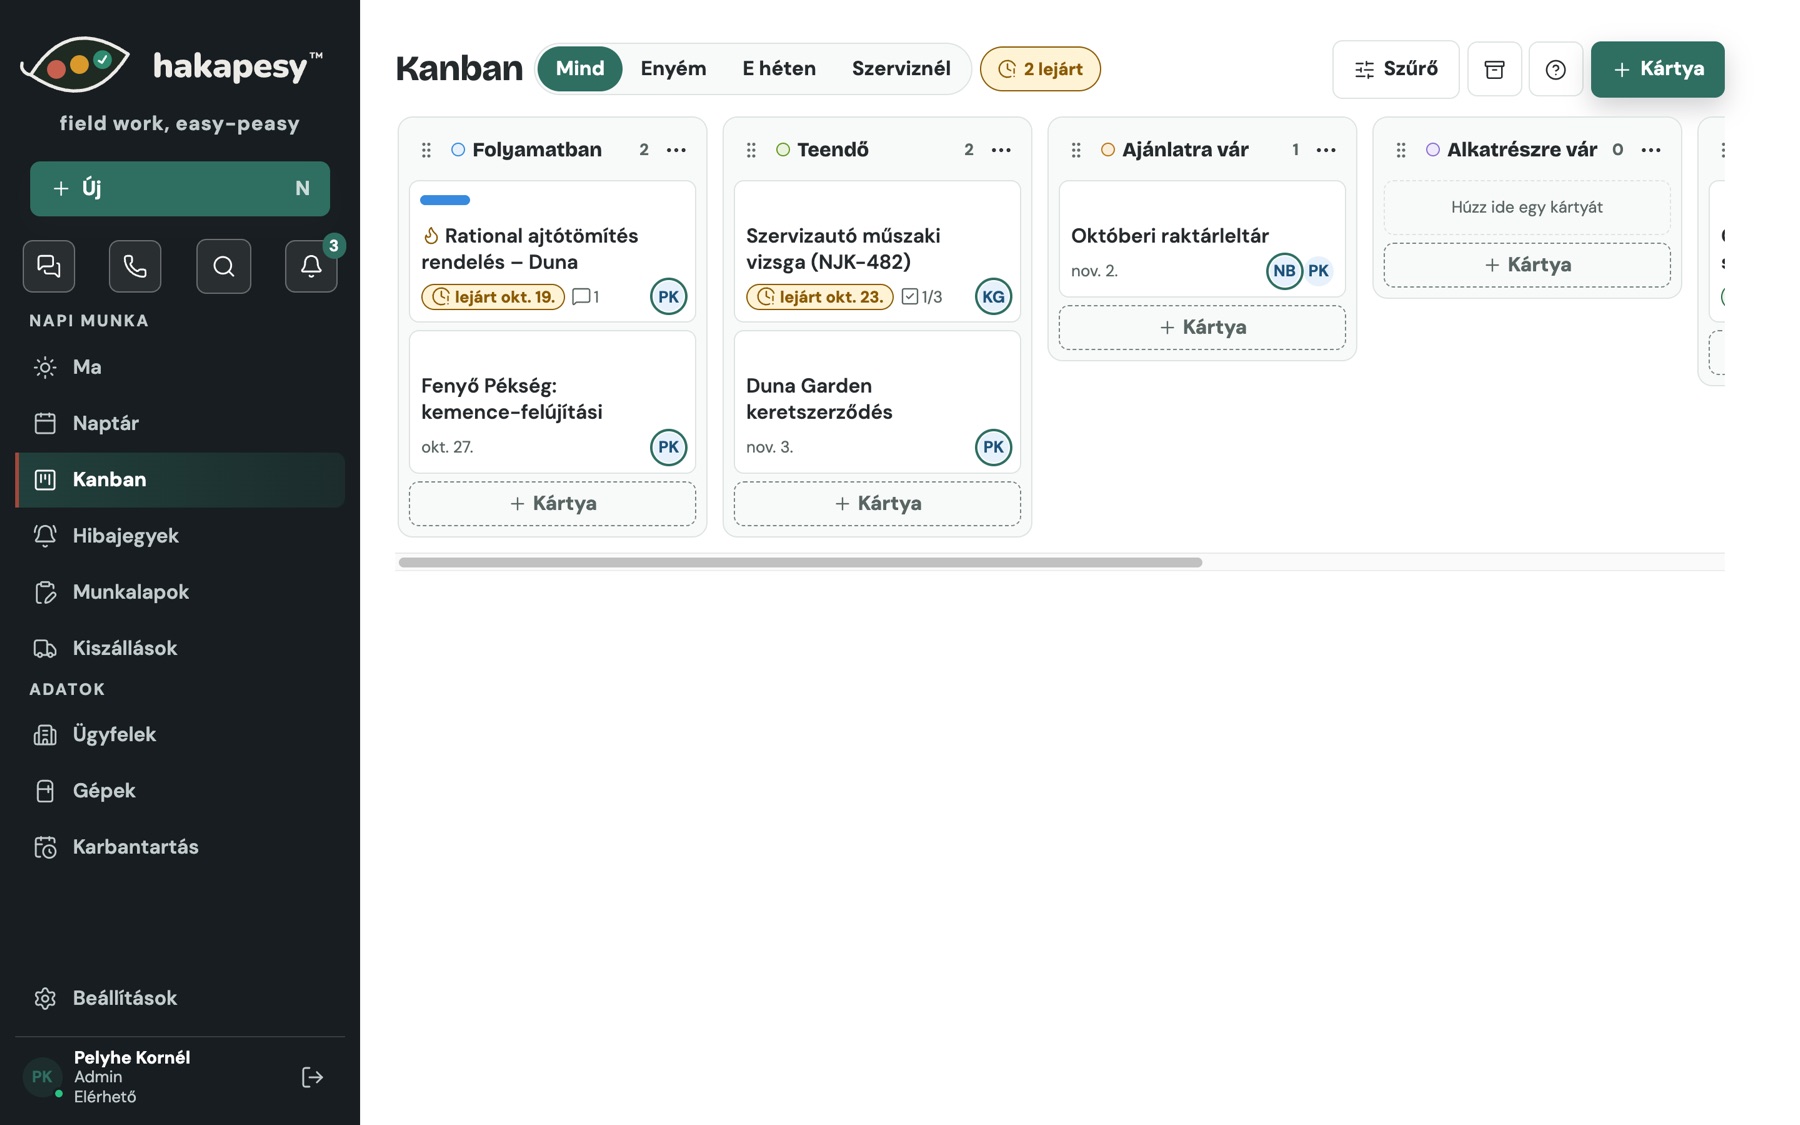This screenshot has width=1800, height=1125.
Task: Open the Szűrő filter panel
Action: click(1395, 69)
